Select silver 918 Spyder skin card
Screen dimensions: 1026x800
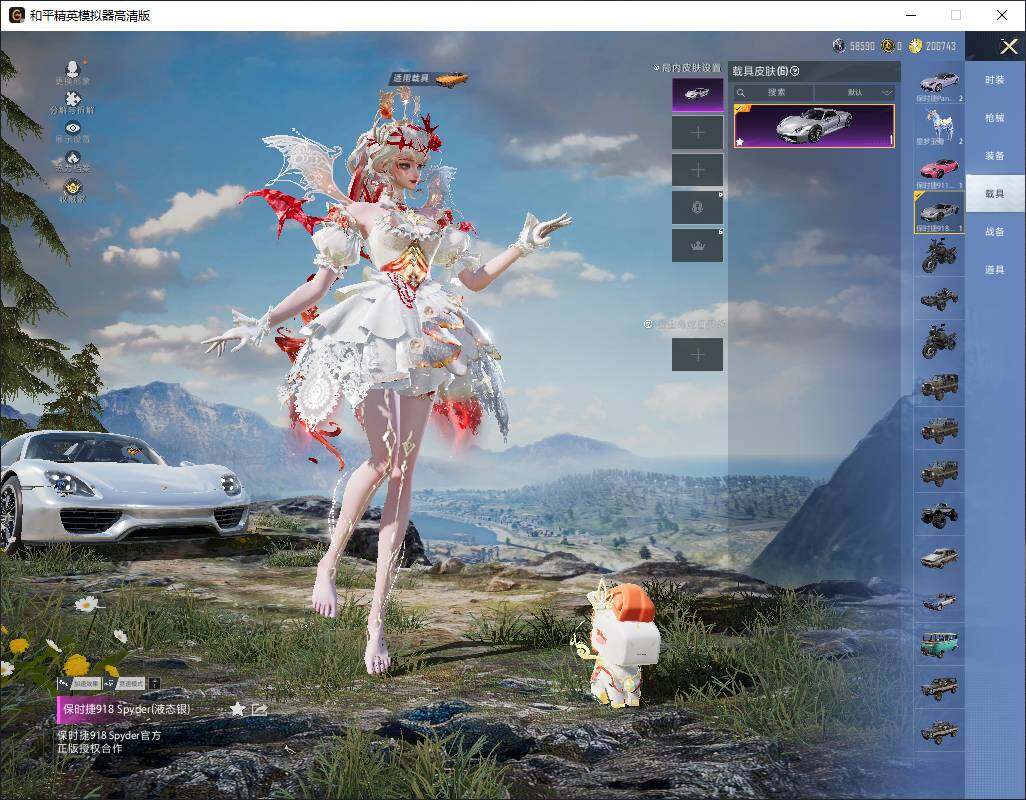pyautogui.click(x=814, y=126)
